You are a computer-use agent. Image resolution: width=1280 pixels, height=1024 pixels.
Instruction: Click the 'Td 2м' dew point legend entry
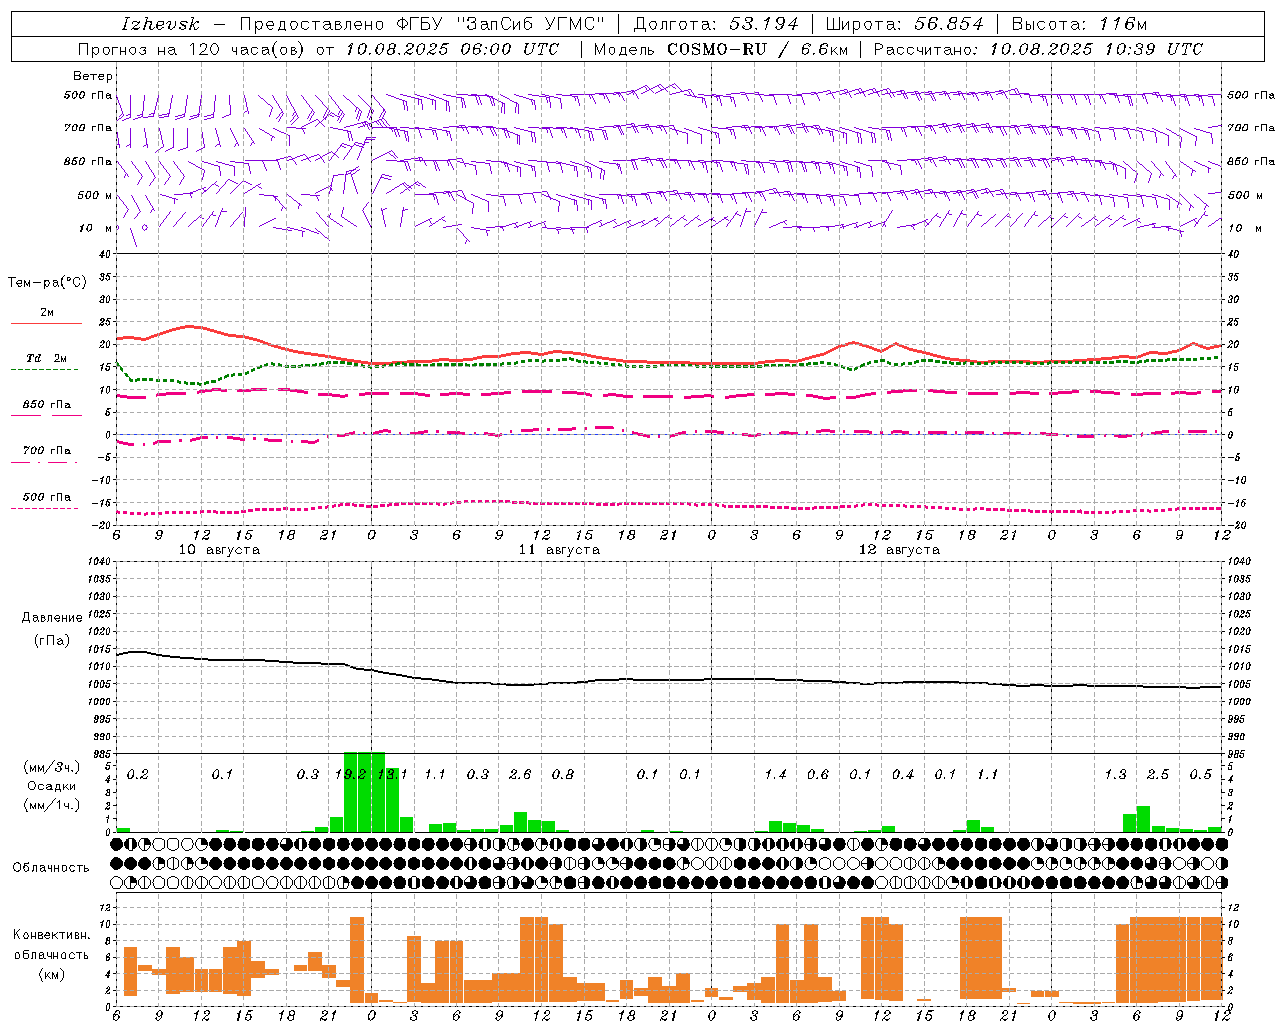point(46,358)
